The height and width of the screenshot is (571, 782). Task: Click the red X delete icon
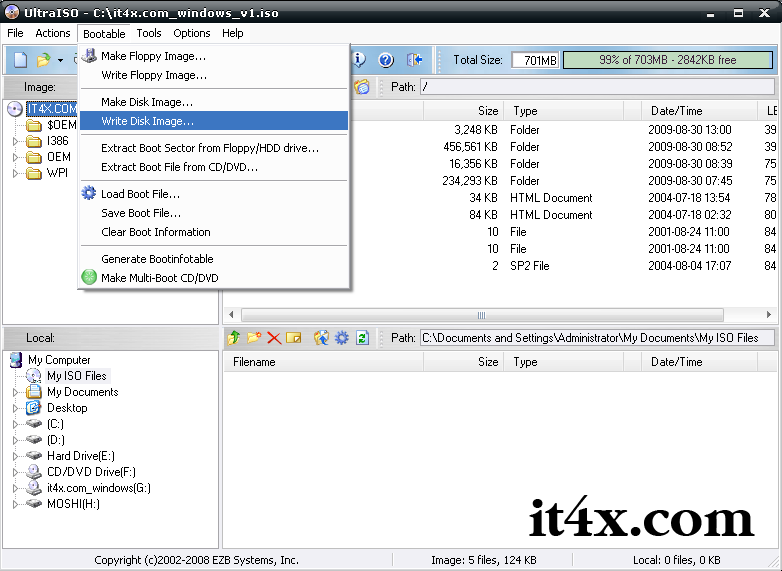274,338
